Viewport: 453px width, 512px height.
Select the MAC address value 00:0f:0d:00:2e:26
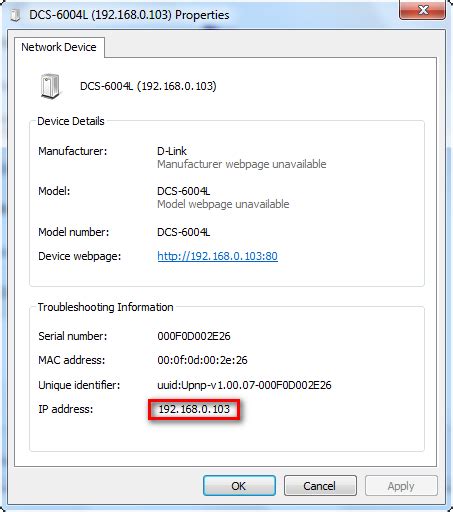[x=202, y=360]
